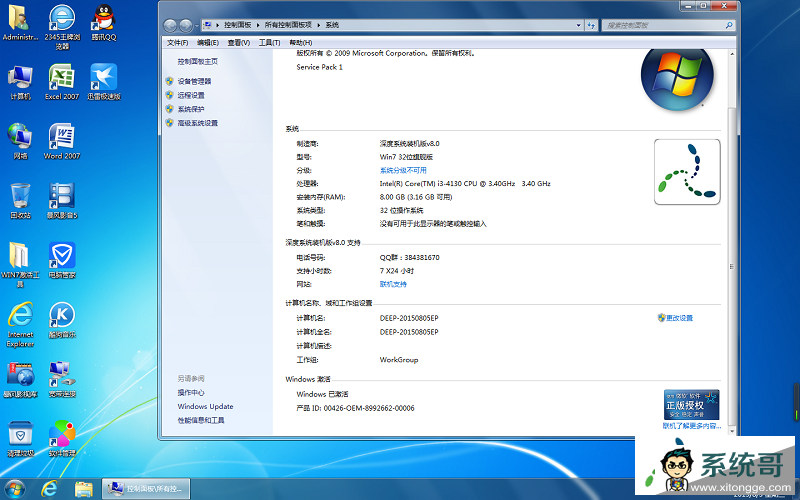Open Device Manager (设备管理器) link

pos(194,81)
